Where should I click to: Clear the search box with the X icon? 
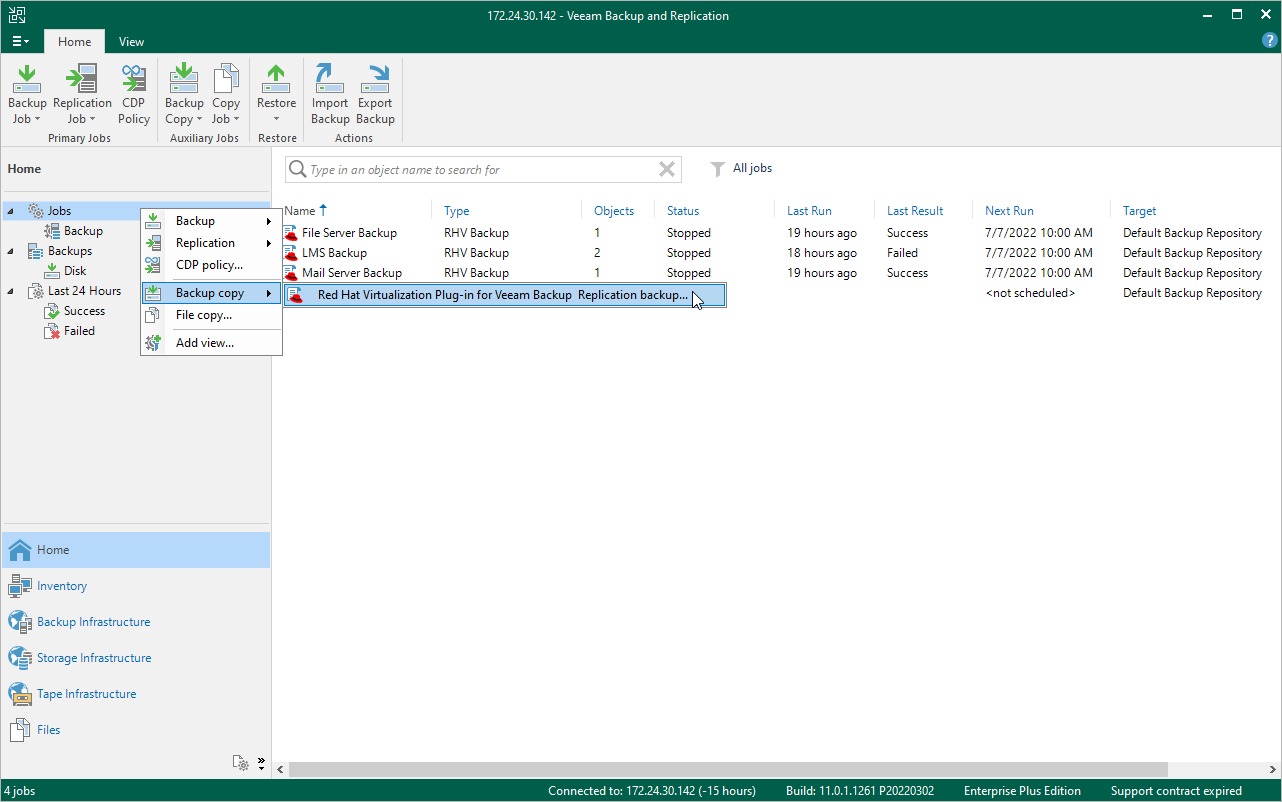click(x=667, y=170)
